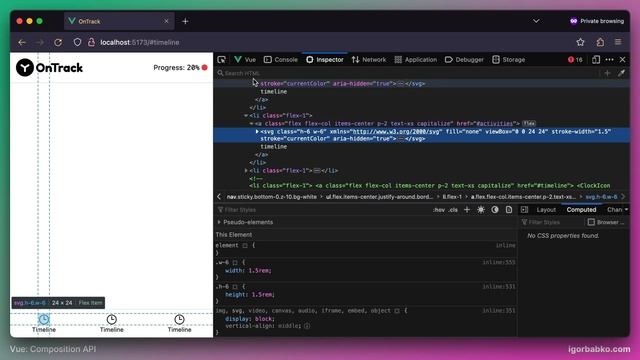Open DevTools more options menu
Image resolution: width=640 pixels, height=360 pixels.
click(x=609, y=60)
